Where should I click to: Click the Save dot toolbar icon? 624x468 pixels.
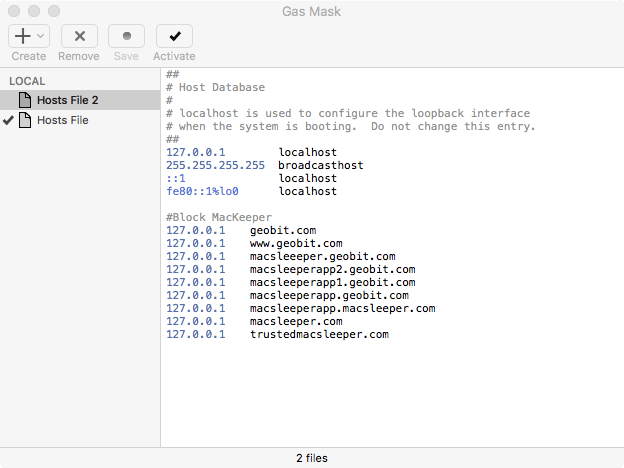click(127, 36)
